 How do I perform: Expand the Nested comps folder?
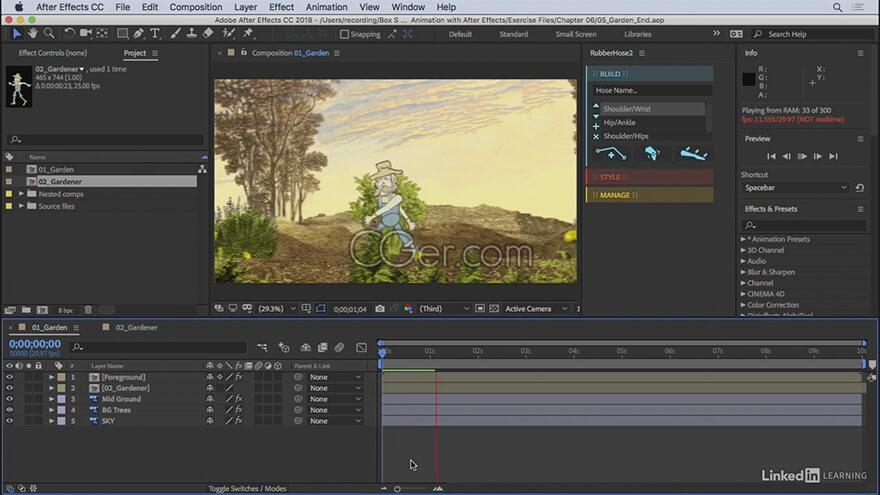click(21, 194)
